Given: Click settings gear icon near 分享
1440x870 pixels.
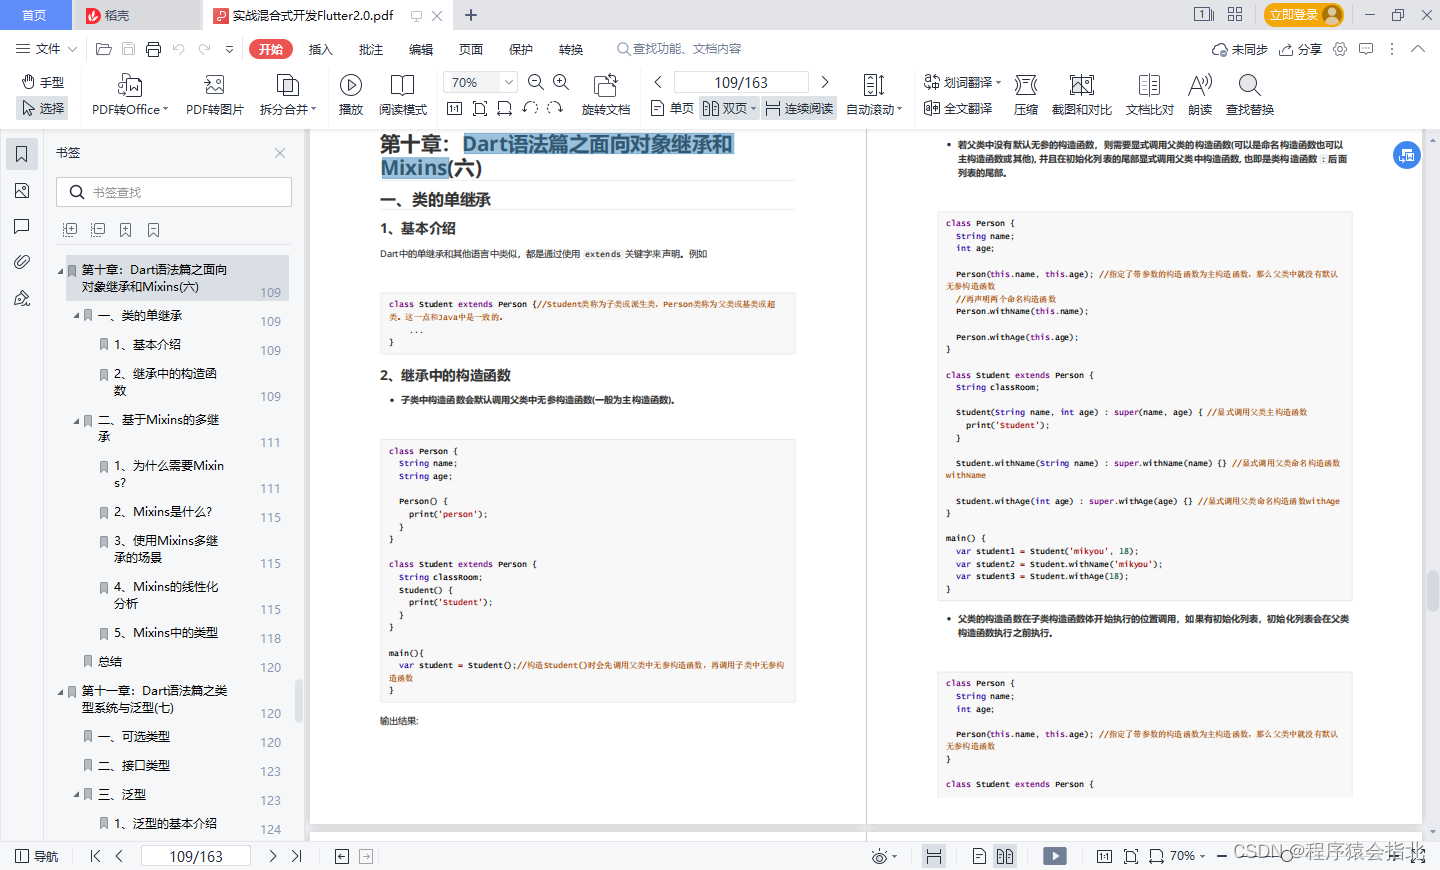Looking at the screenshot, I should [x=1340, y=49].
